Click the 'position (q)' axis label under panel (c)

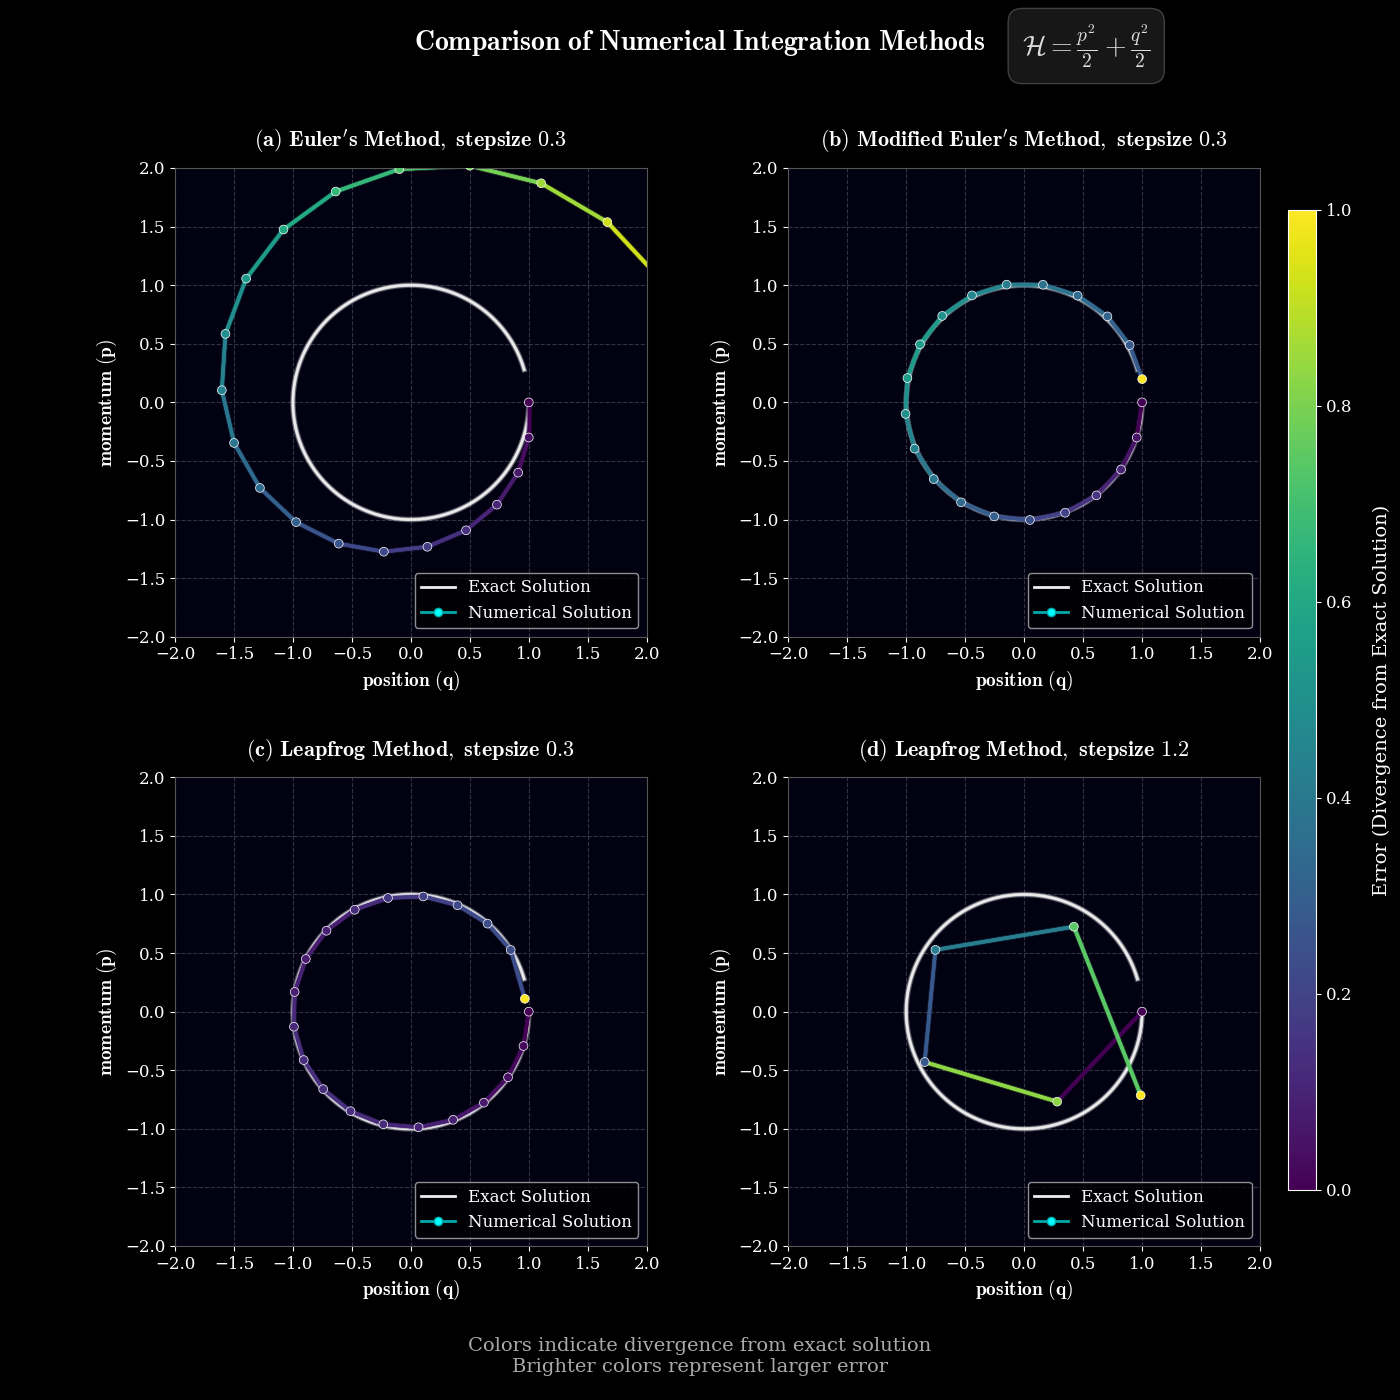click(411, 1289)
